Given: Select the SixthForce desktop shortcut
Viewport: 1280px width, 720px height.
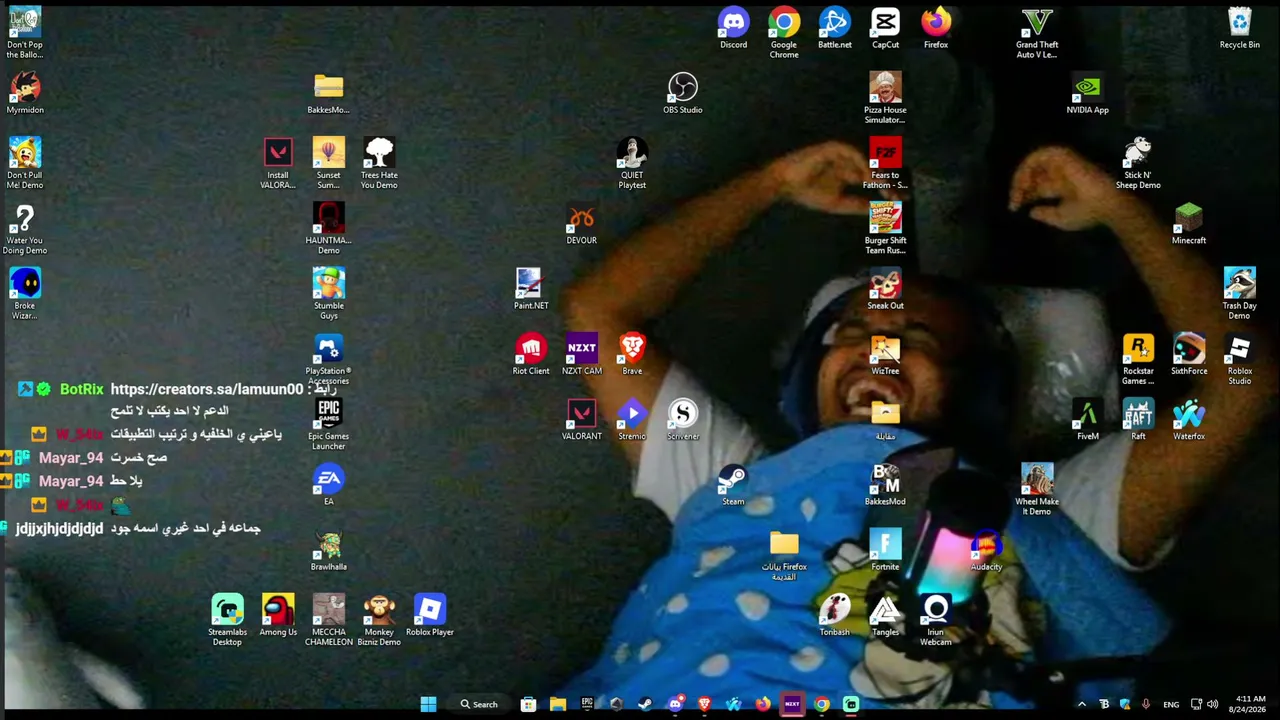Looking at the screenshot, I should tap(1189, 354).
